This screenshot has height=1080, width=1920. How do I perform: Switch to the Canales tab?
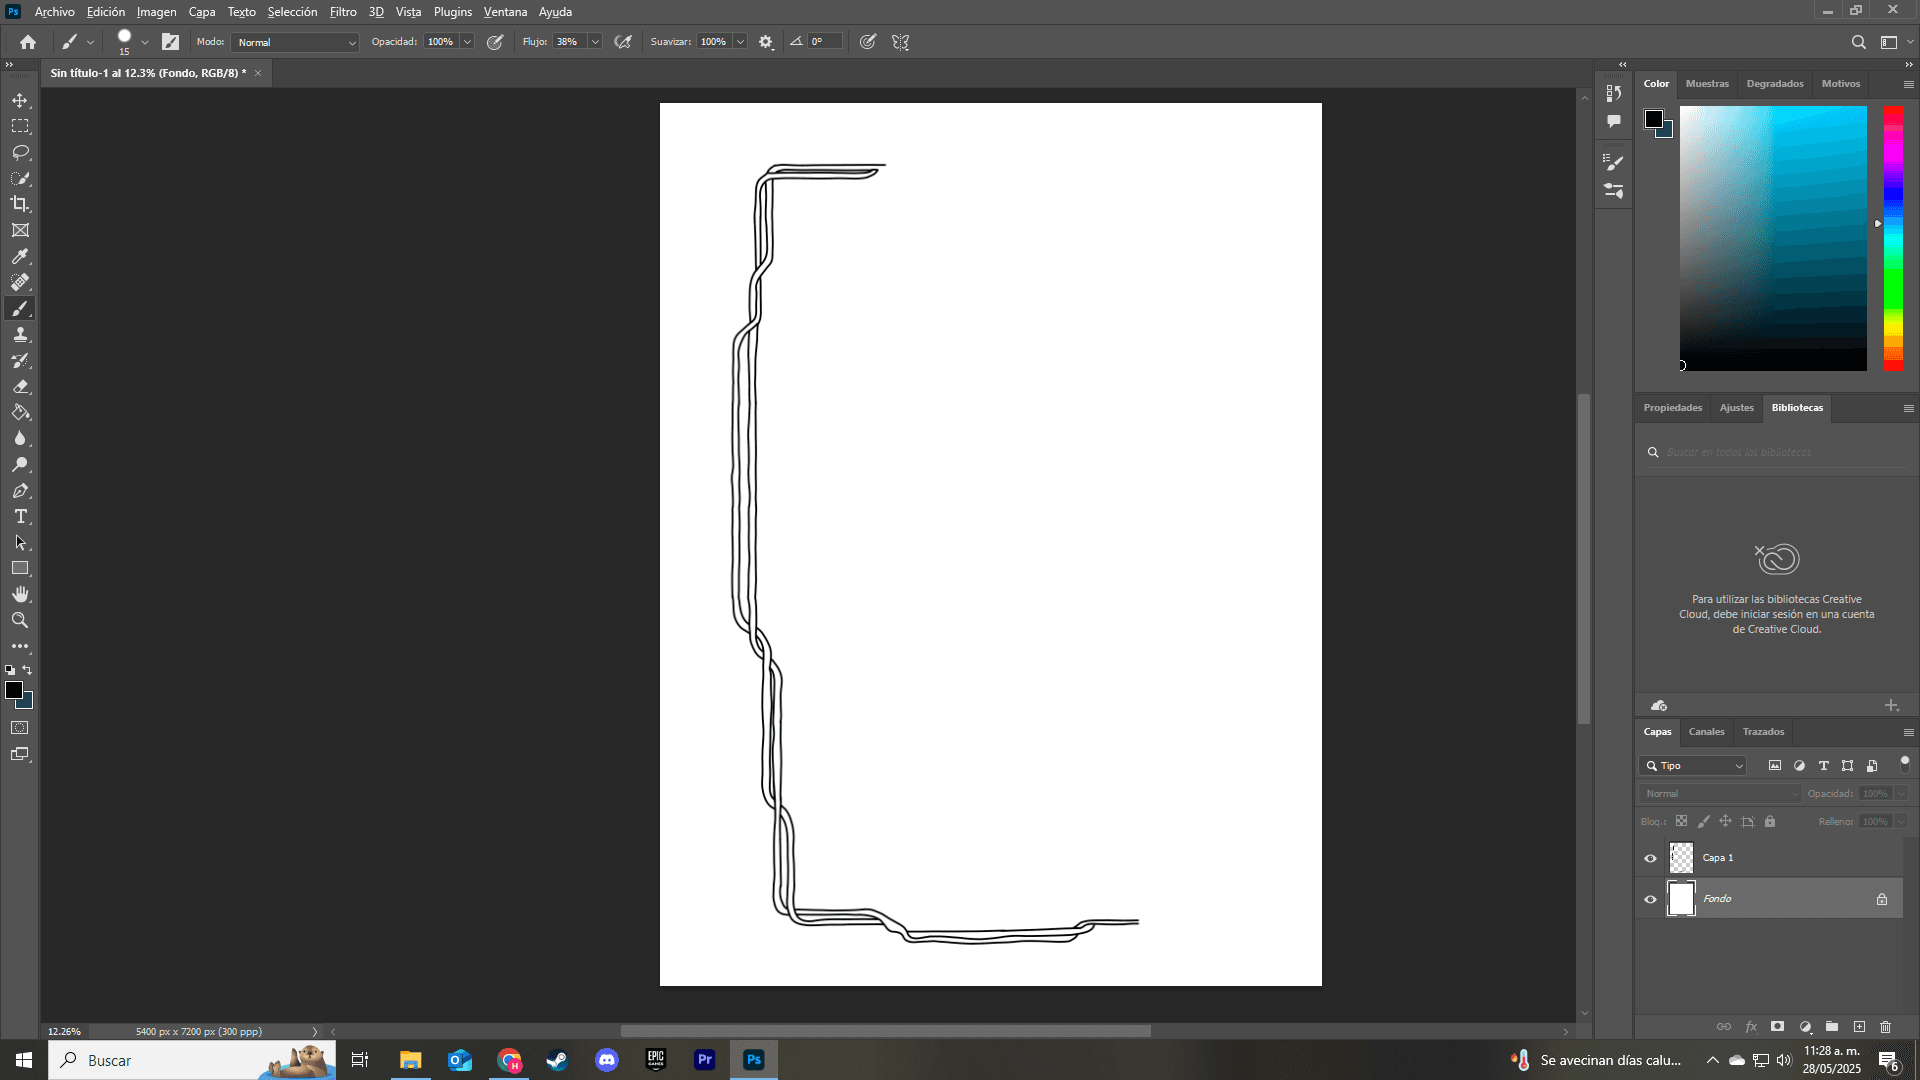[x=1706, y=732]
